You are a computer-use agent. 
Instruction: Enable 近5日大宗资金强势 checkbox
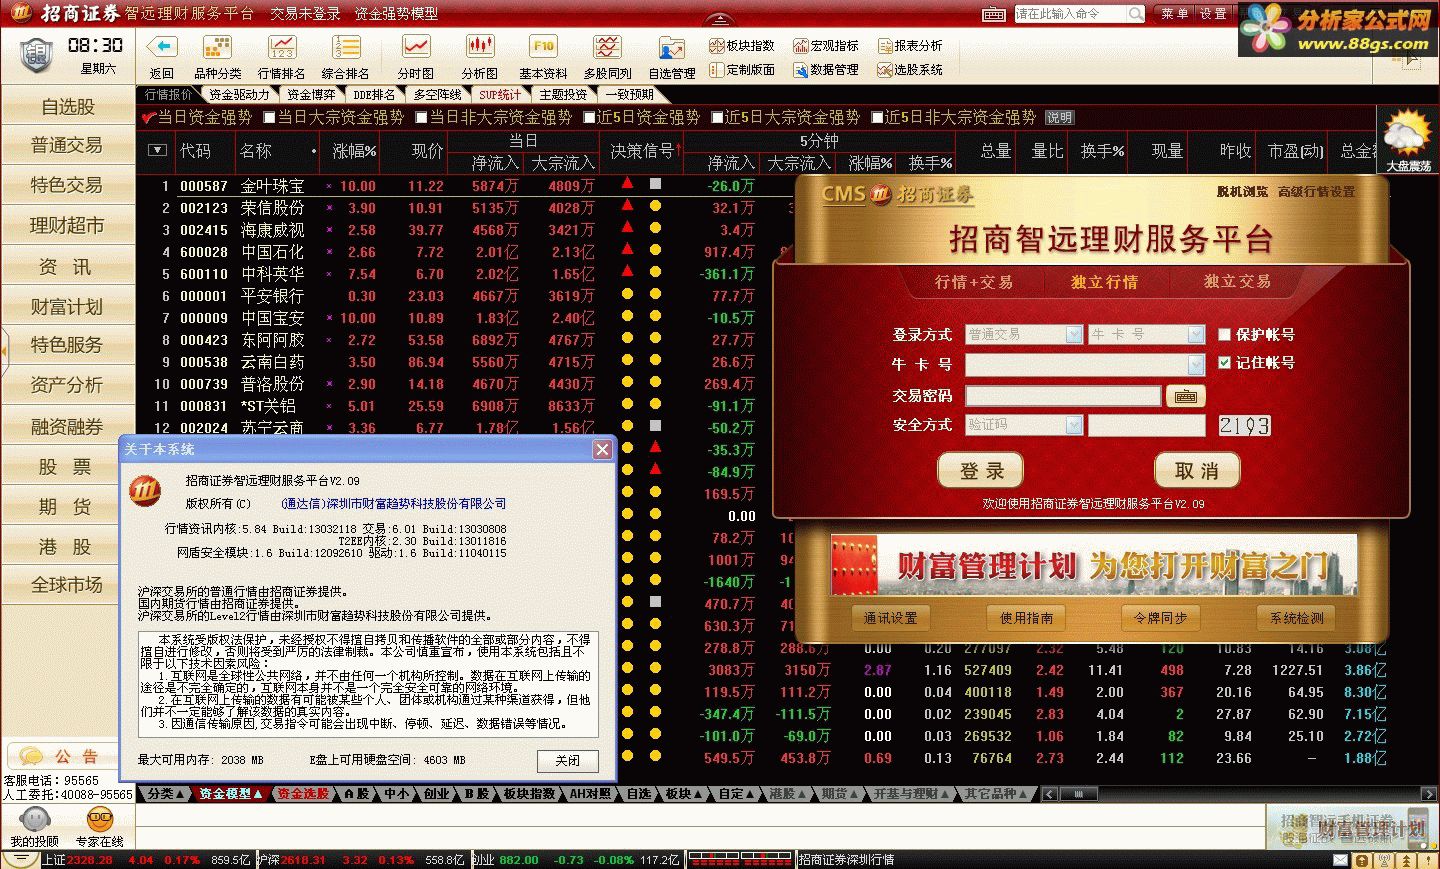717,117
